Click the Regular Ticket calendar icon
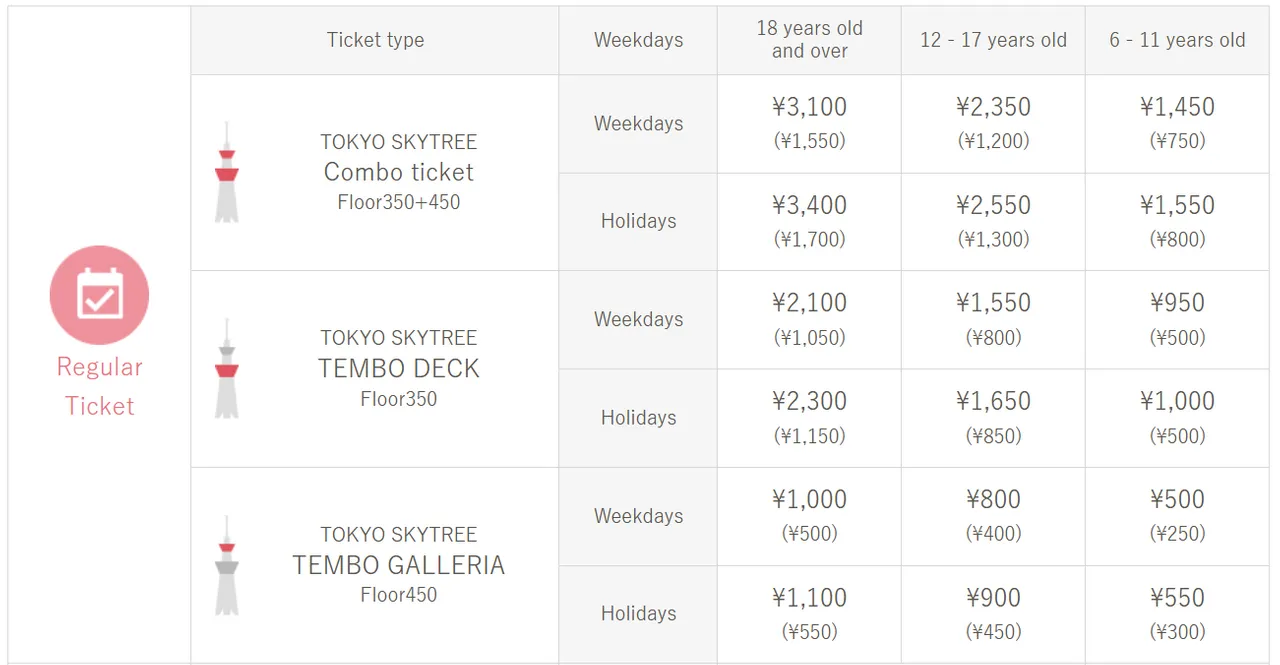 pos(99,295)
